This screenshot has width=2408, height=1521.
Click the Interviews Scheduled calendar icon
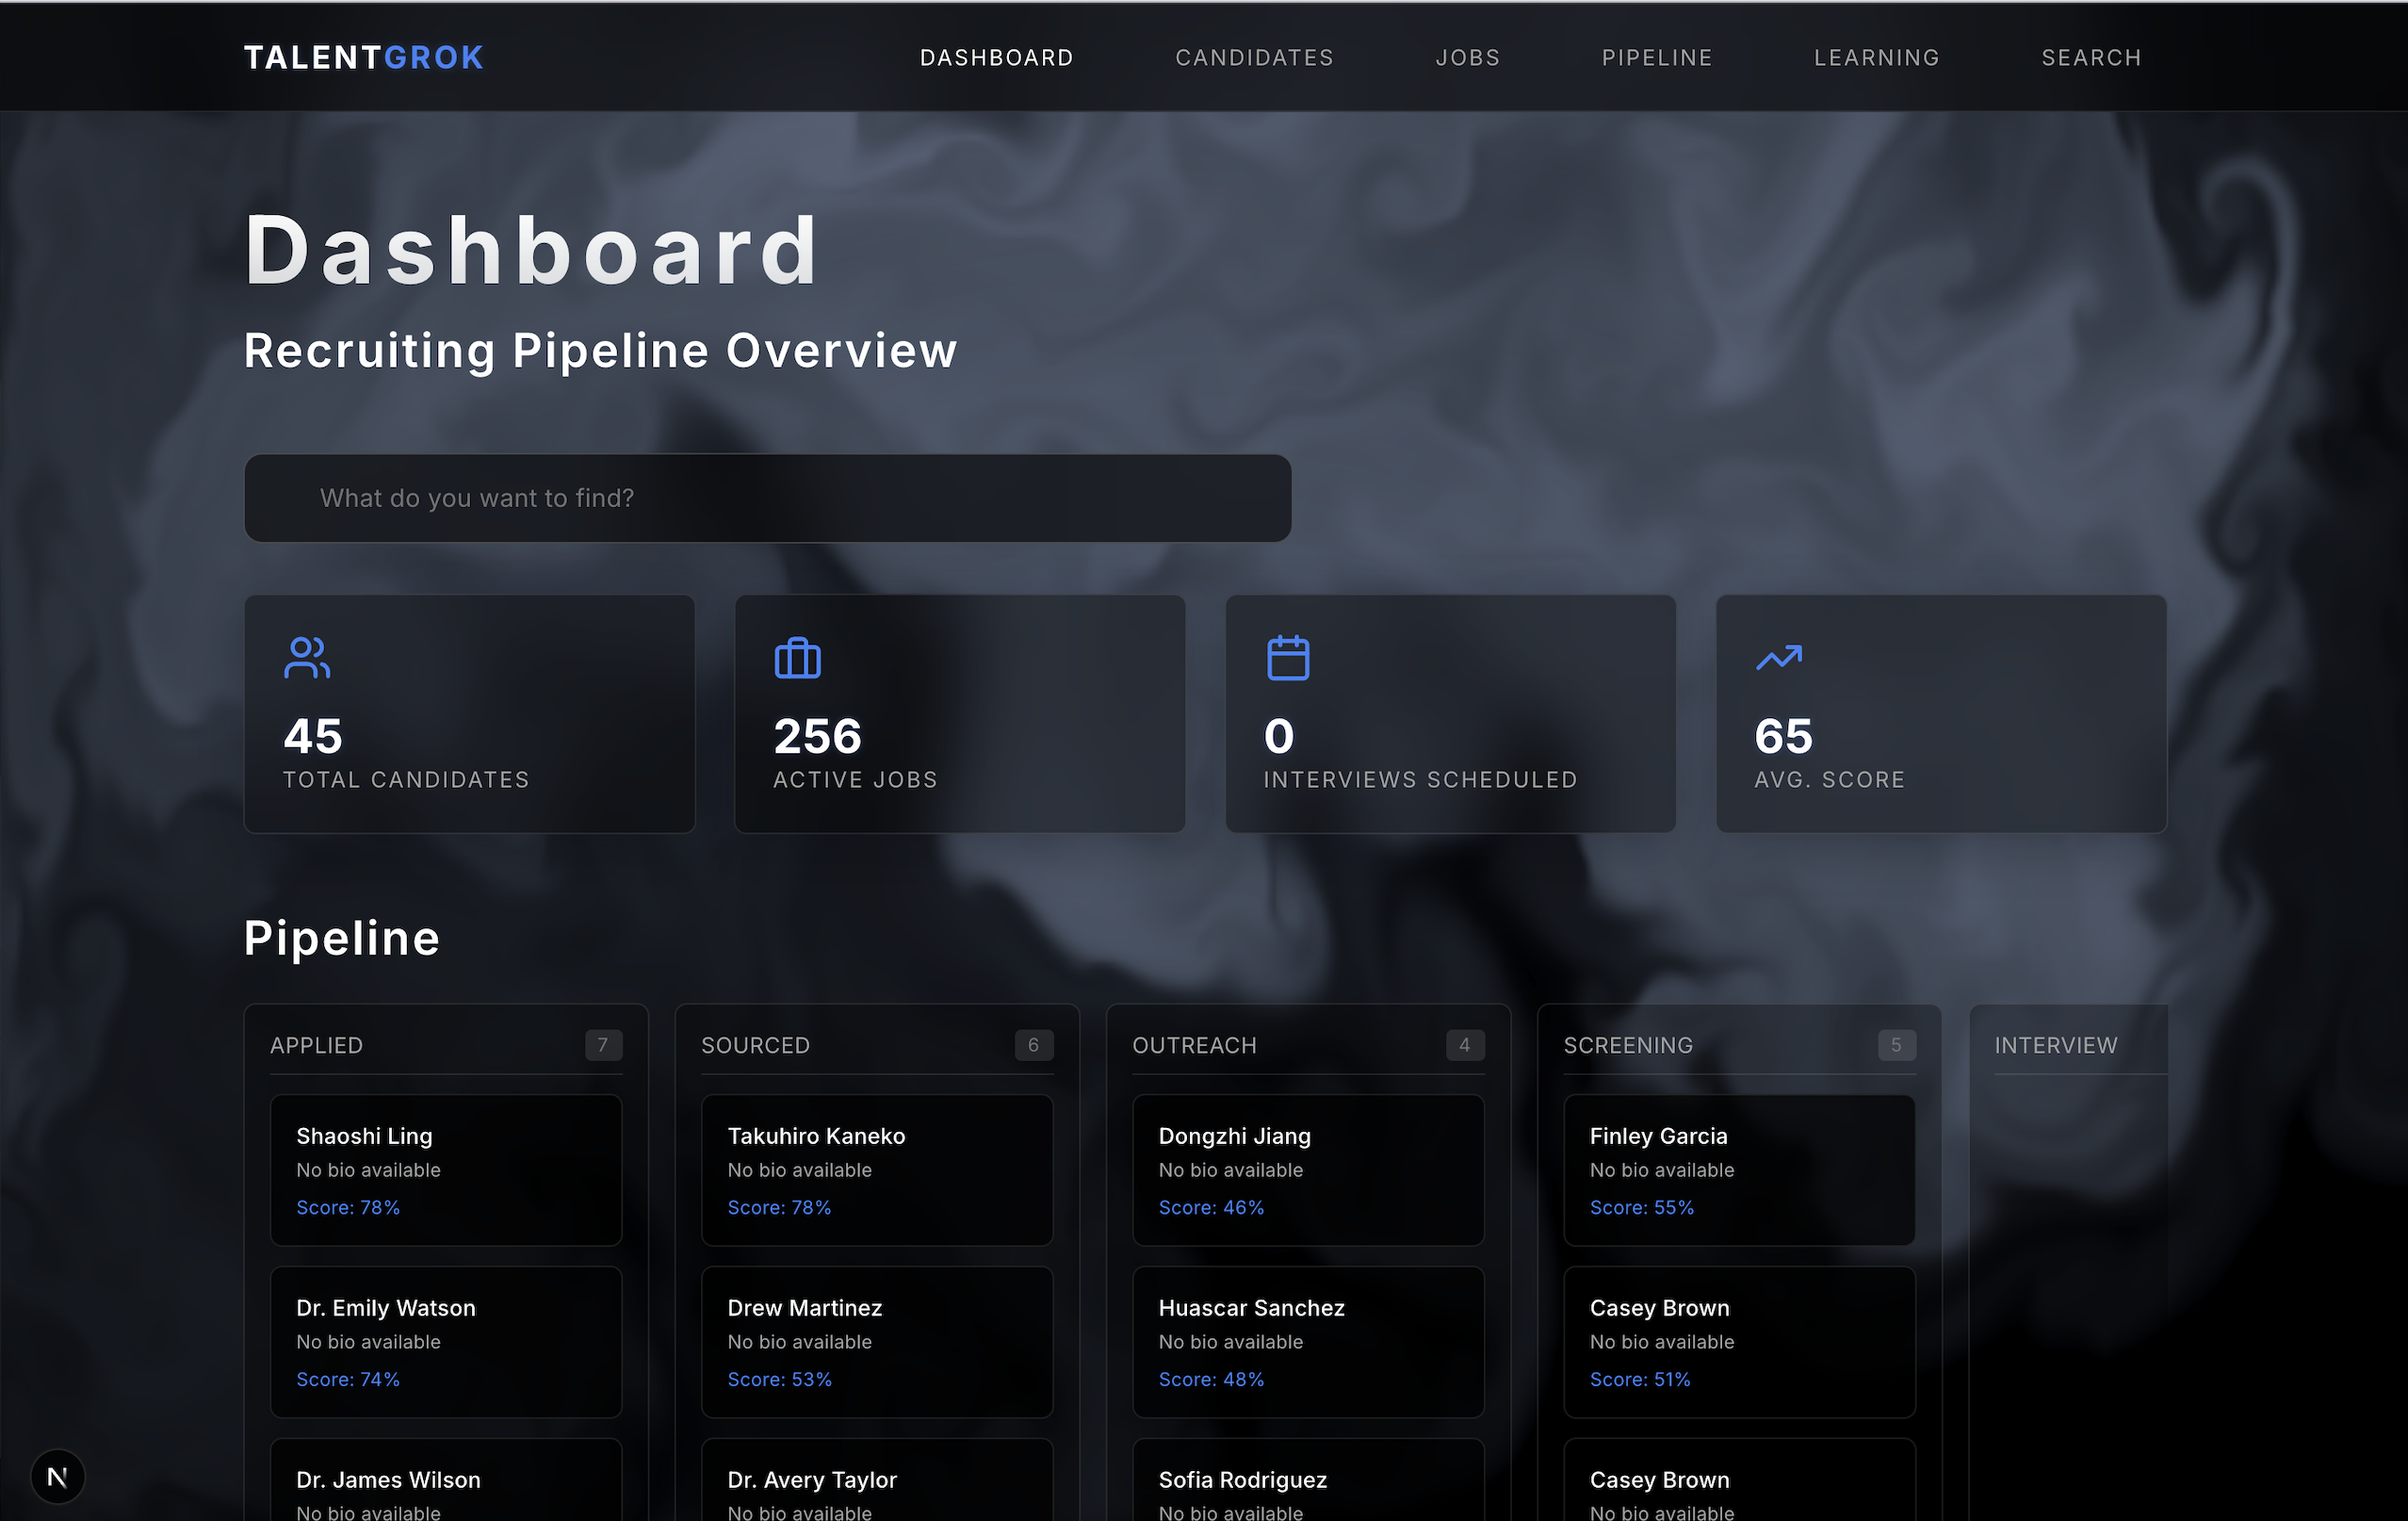point(1287,658)
